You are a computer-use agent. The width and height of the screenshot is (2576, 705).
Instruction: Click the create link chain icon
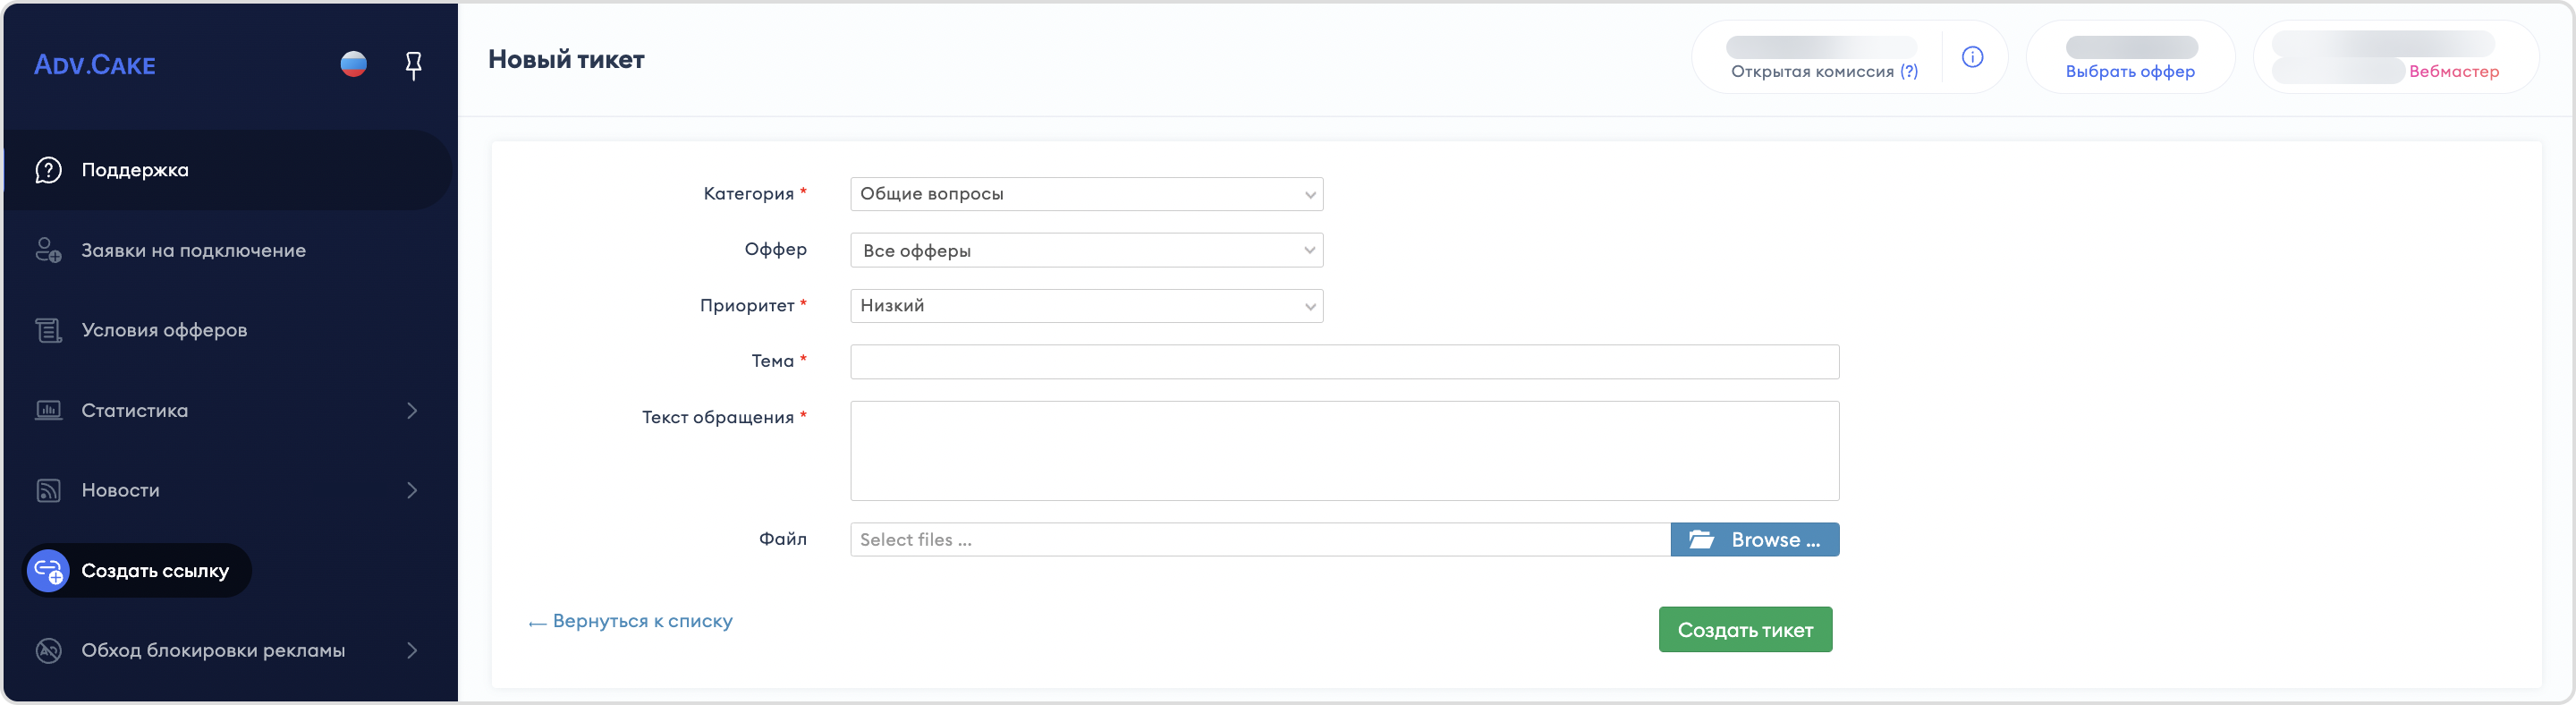click(x=48, y=571)
